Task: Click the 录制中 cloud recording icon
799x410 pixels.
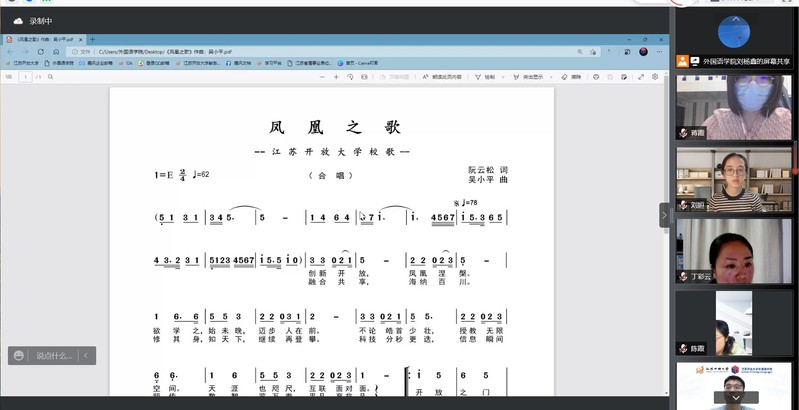Action: tap(18, 21)
